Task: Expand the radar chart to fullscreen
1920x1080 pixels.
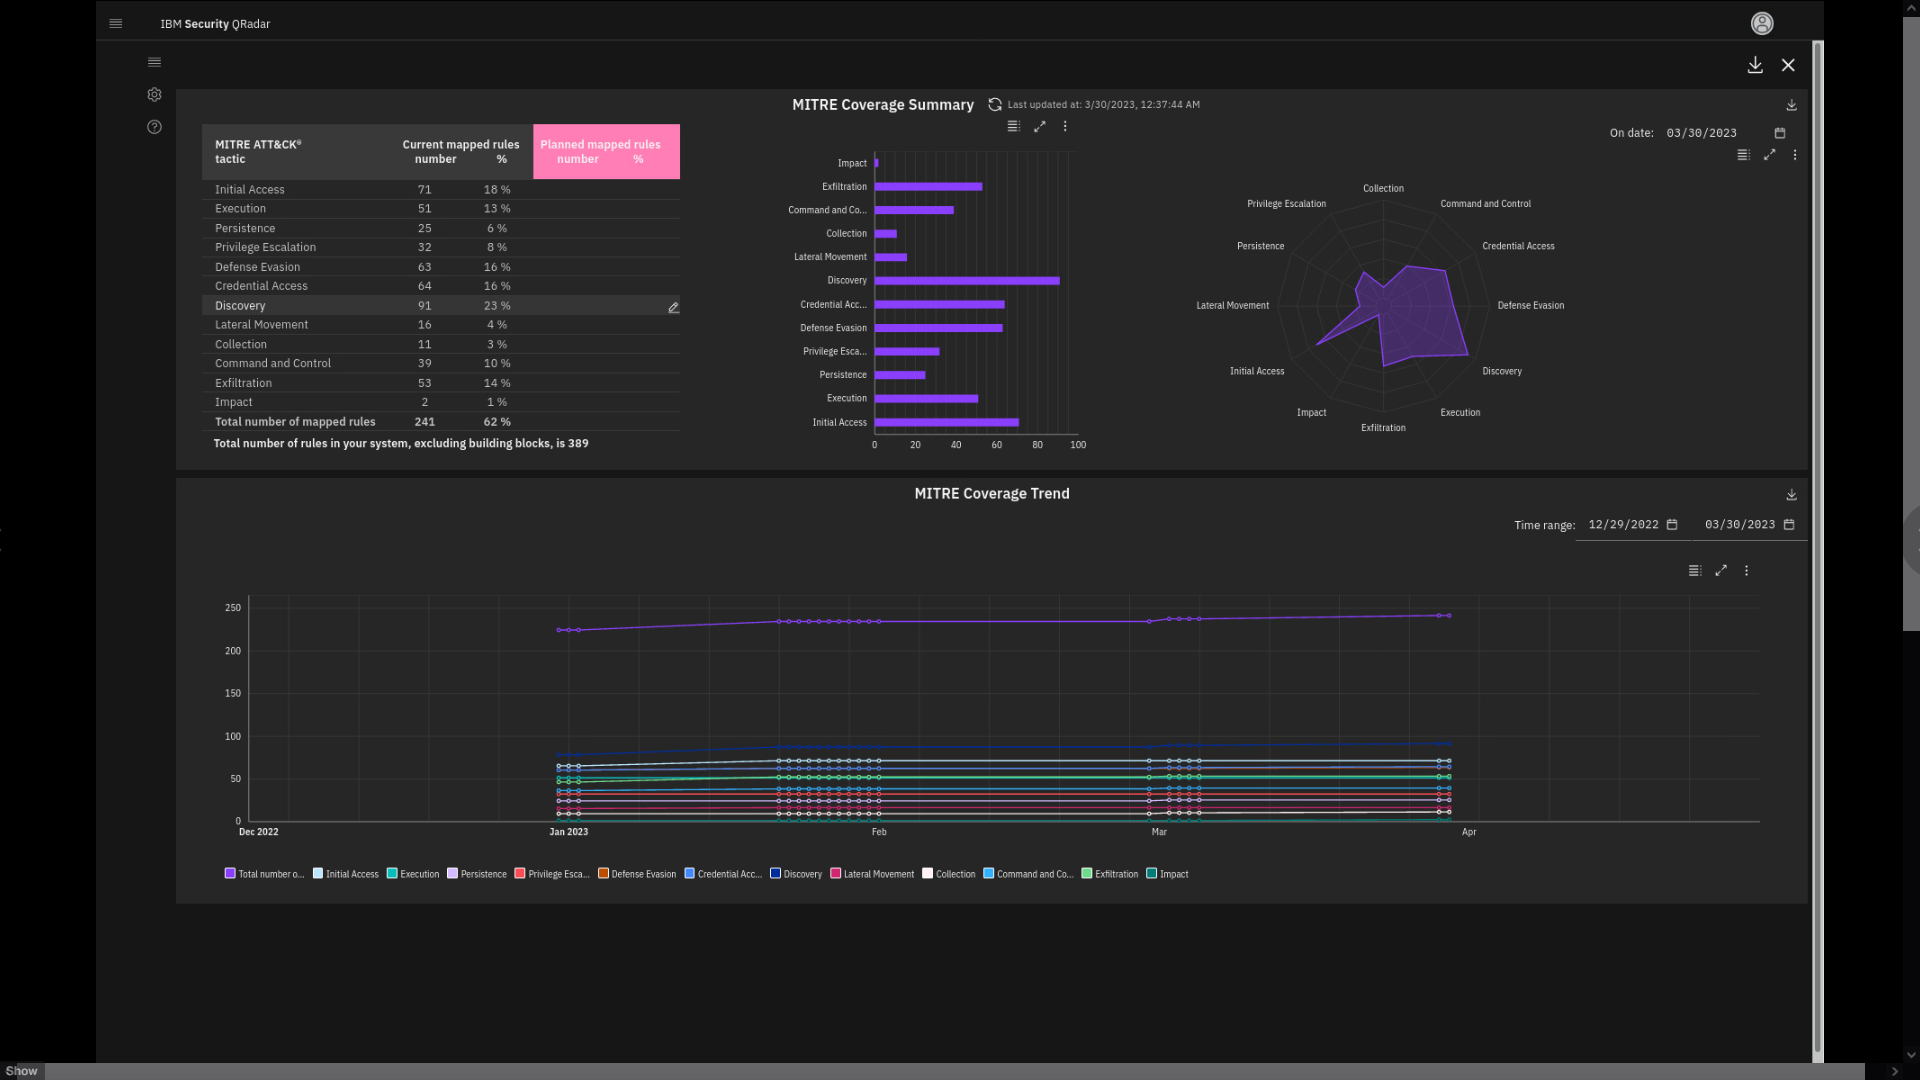Action: 1769,155
